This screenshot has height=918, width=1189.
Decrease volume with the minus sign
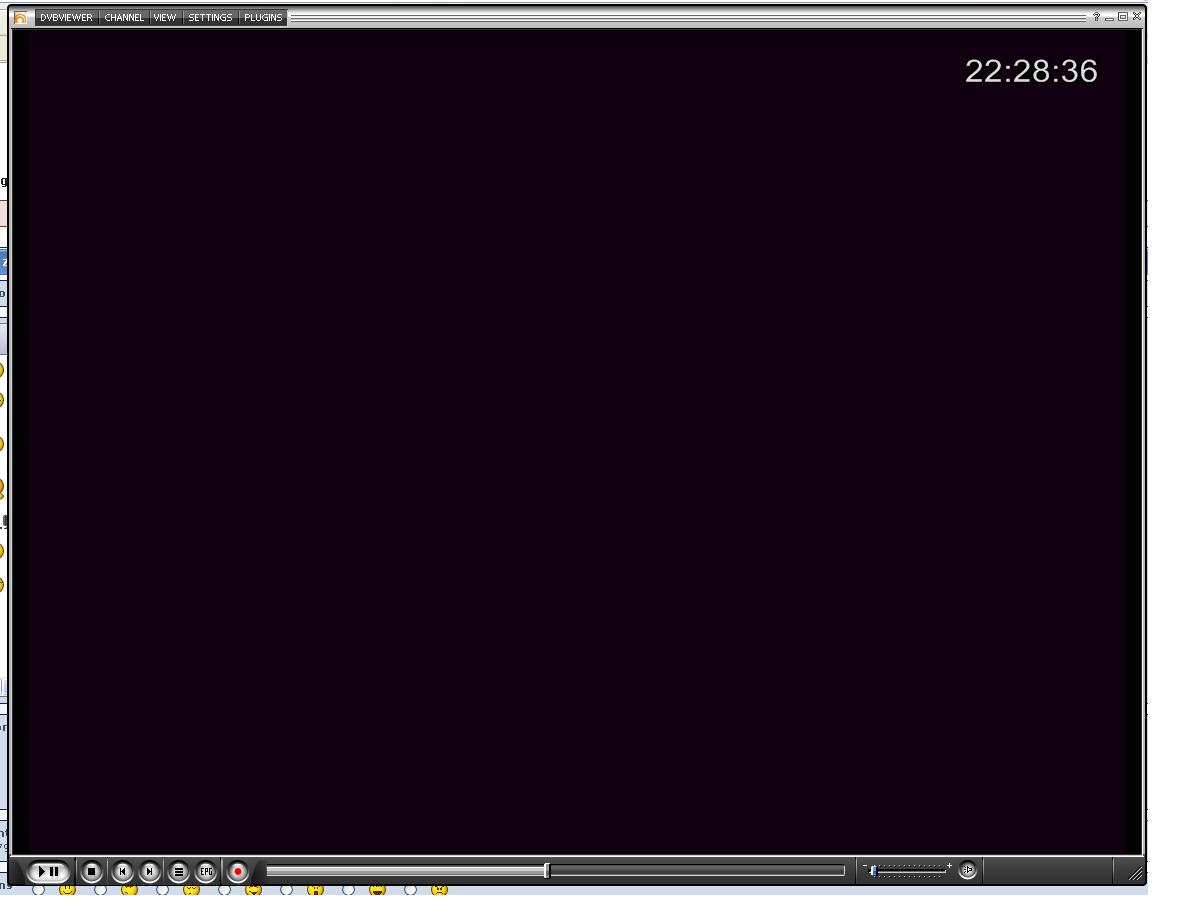864,866
